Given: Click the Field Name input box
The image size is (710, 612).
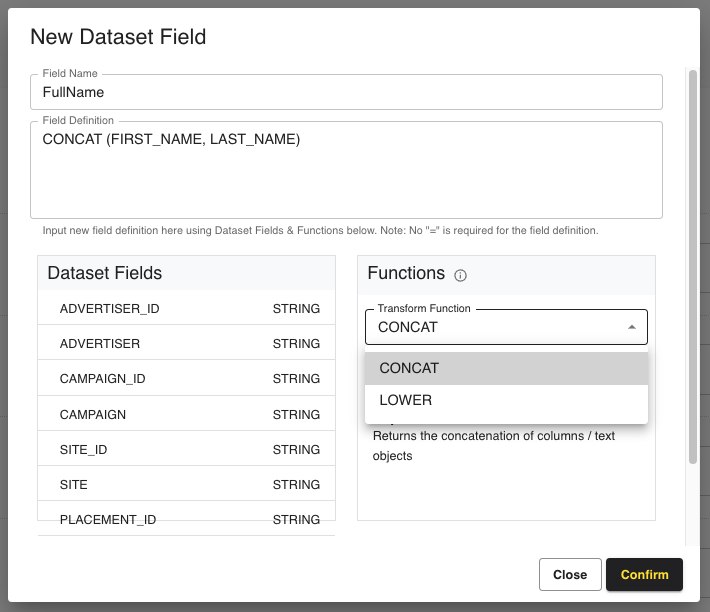Looking at the screenshot, I should pyautogui.click(x=346, y=92).
